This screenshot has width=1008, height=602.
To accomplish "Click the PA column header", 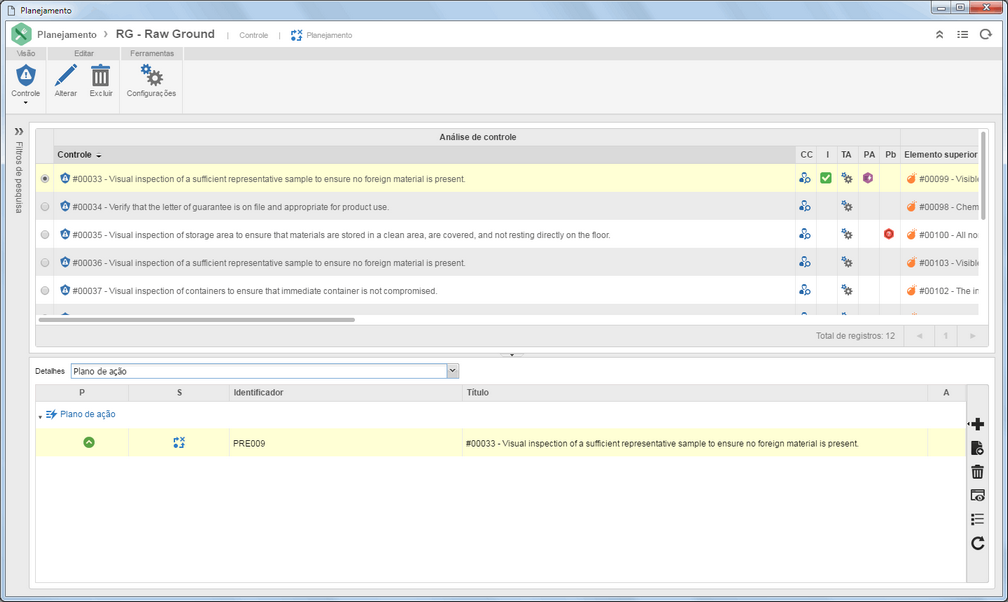I will (869, 154).
